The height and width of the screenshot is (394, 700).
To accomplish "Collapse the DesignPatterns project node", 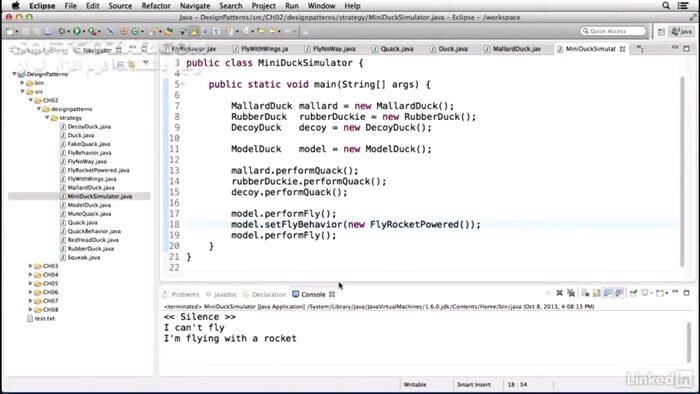I will [14, 74].
